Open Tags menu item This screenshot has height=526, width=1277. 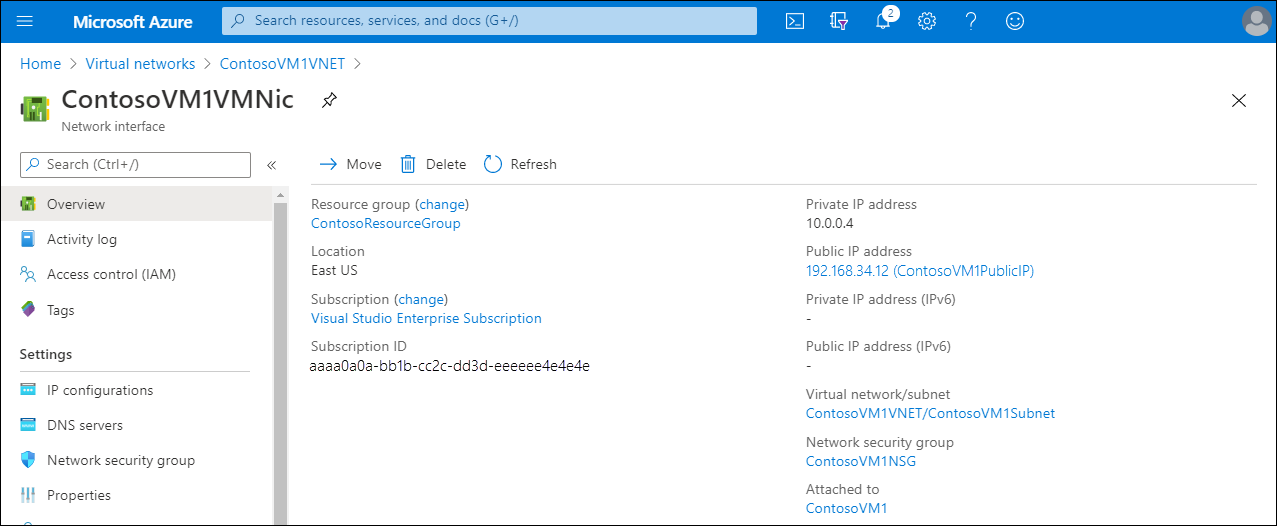(x=136, y=310)
